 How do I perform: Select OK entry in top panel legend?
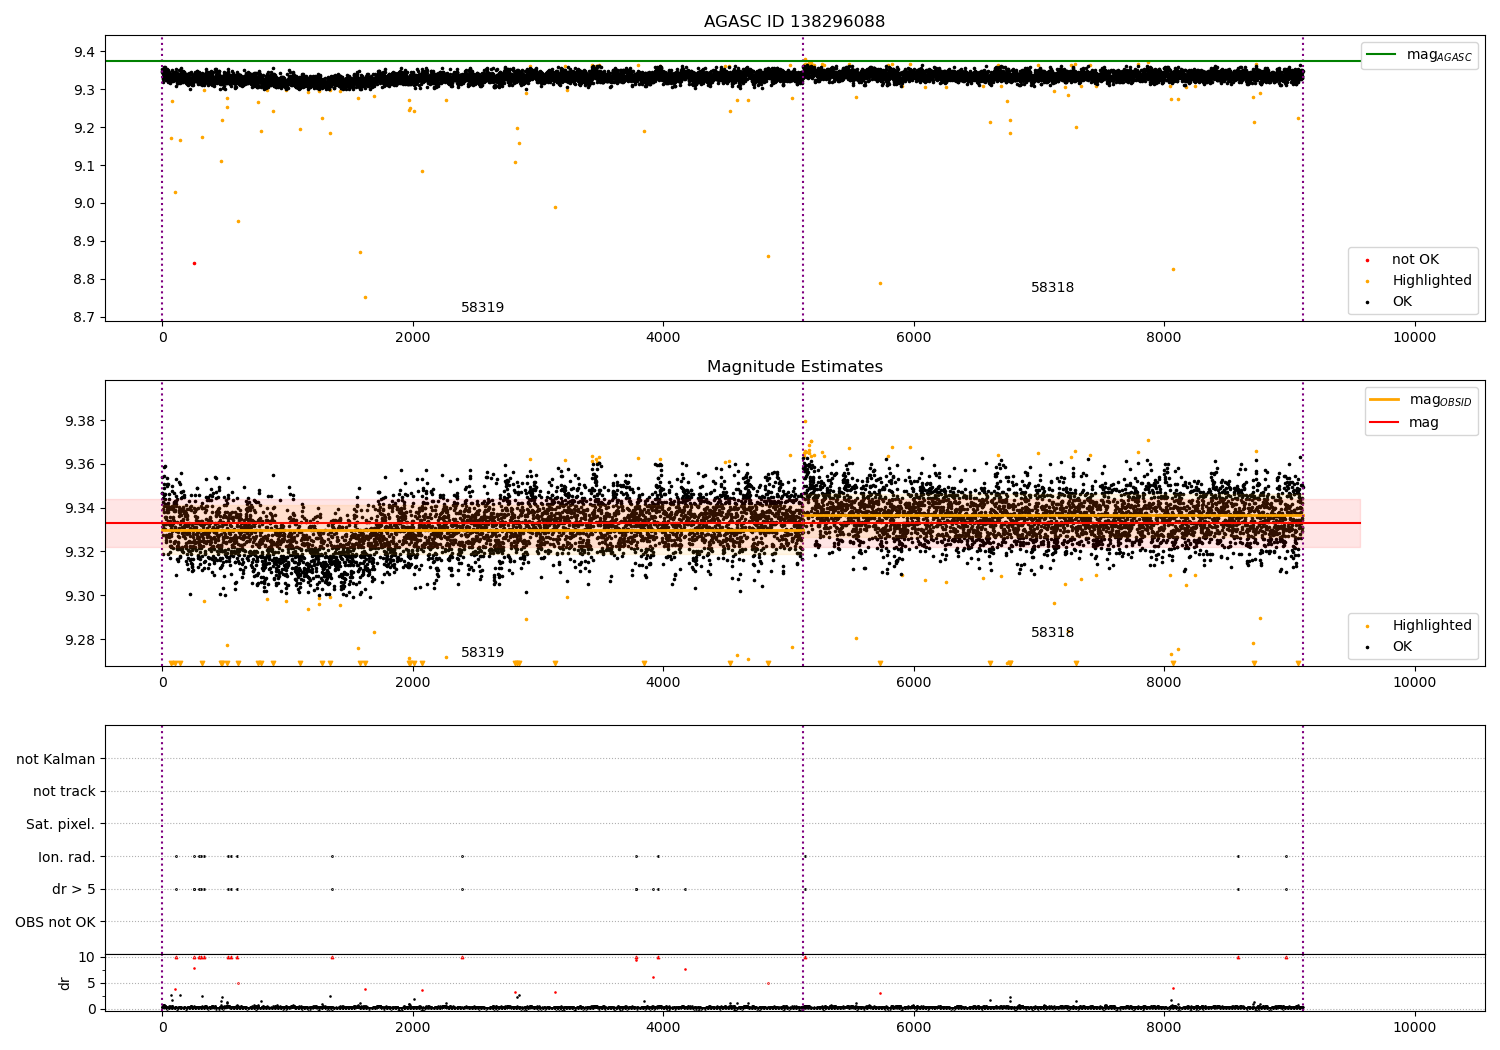[x=1402, y=302]
